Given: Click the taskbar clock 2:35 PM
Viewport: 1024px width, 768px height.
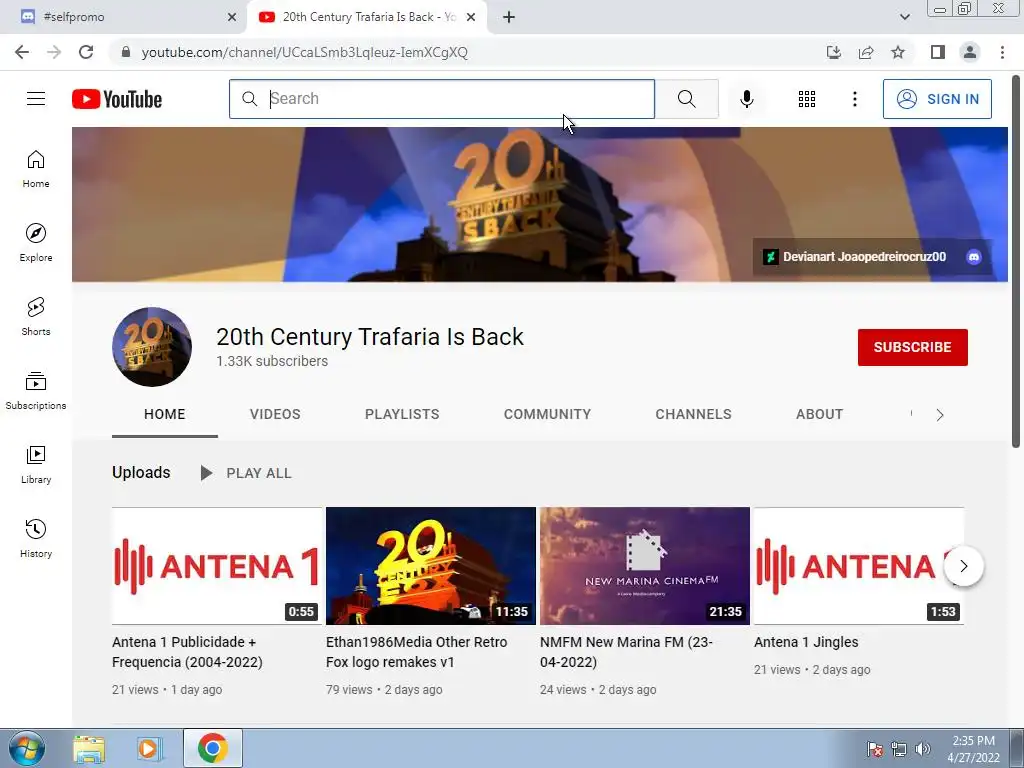Looking at the screenshot, I should (973, 749).
